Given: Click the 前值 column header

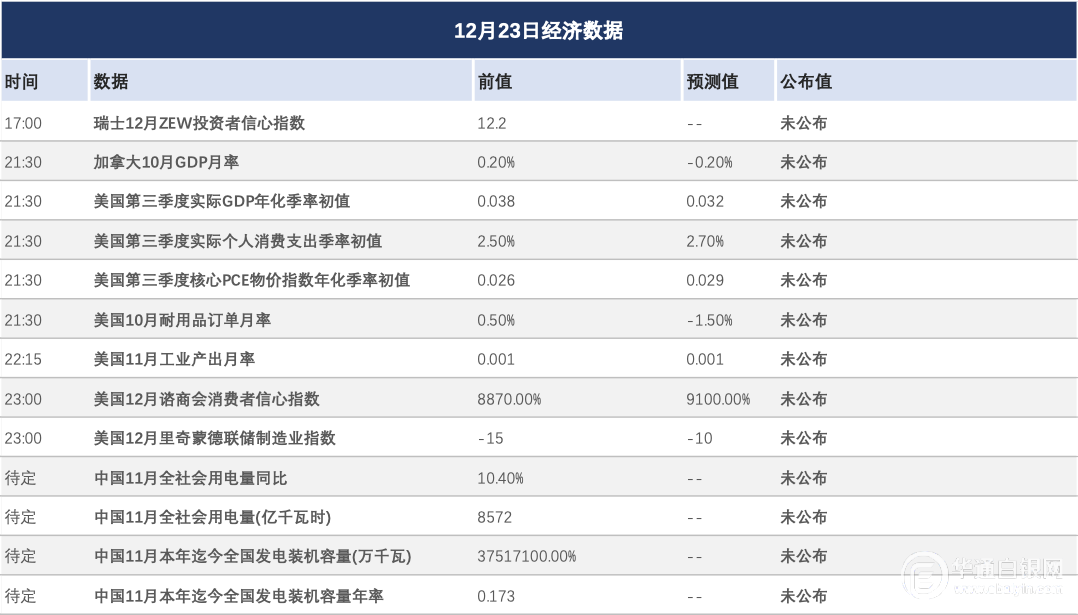Looking at the screenshot, I should coord(495,82).
